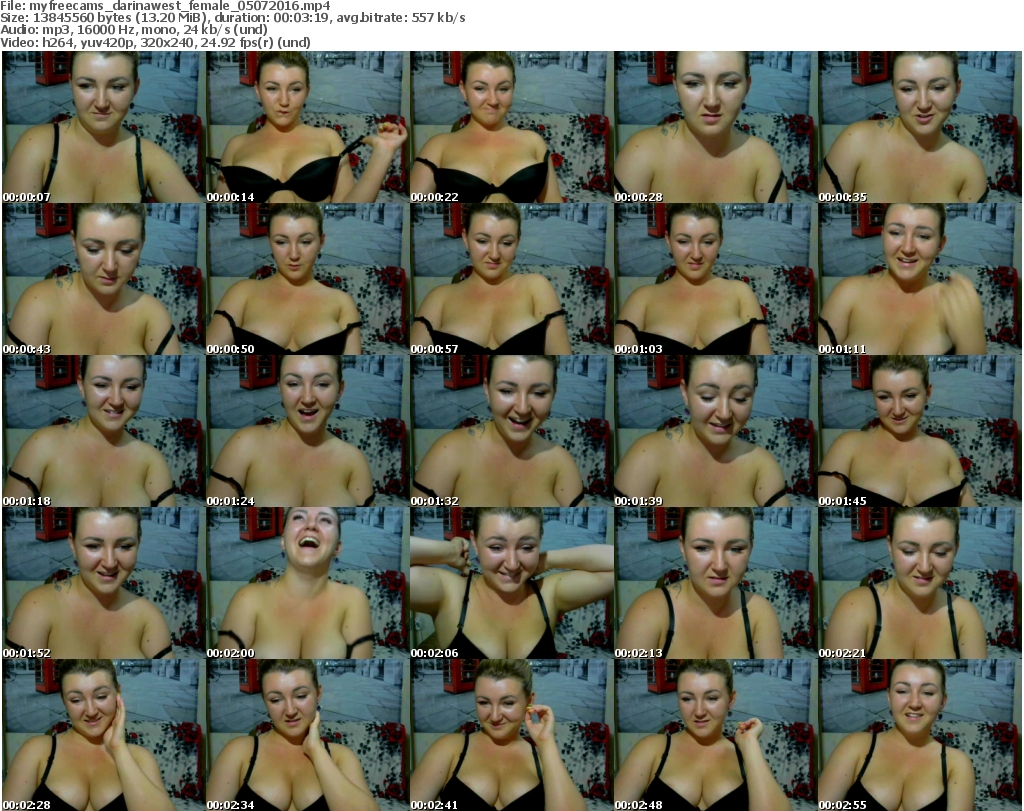Click the video frame at 00:02:41
Viewport: 1024px width, 811px height.
(x=511, y=735)
